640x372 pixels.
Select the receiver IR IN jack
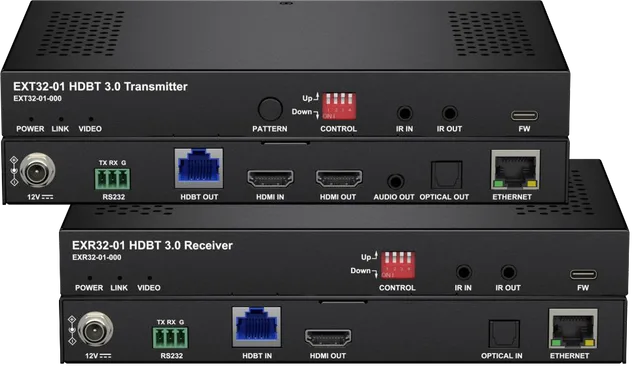tap(463, 272)
